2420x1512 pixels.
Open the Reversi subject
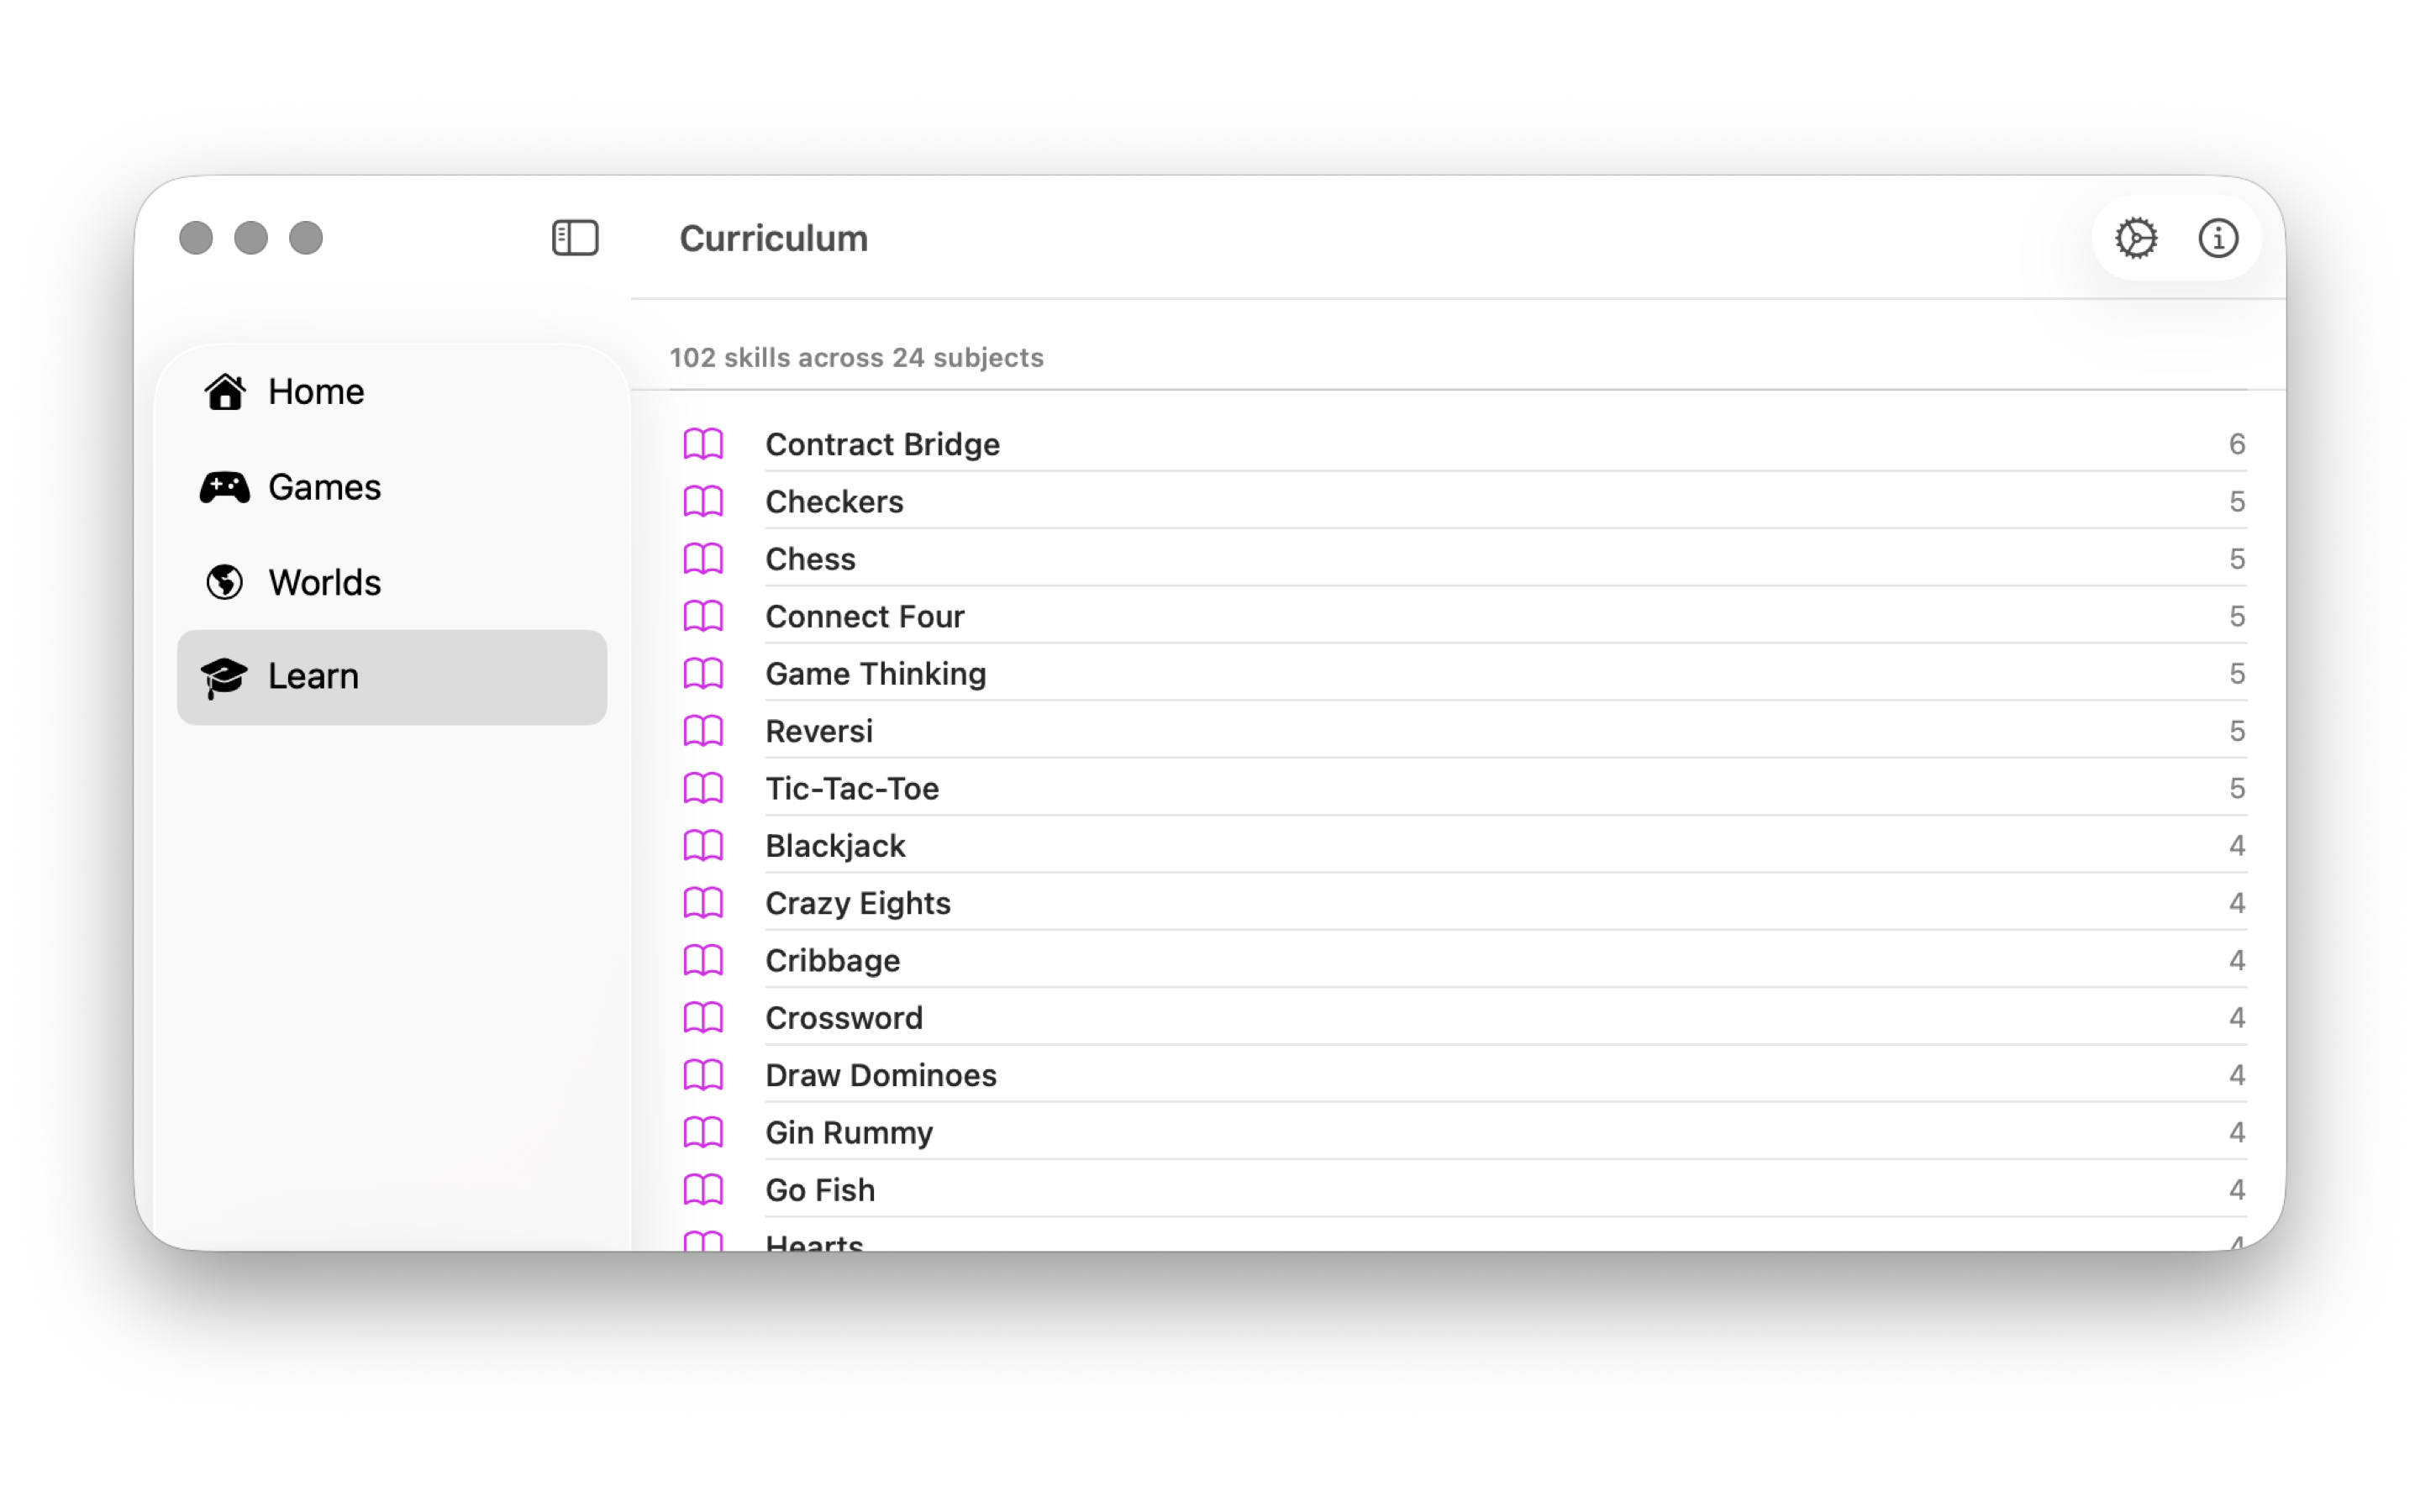pos(1458,731)
